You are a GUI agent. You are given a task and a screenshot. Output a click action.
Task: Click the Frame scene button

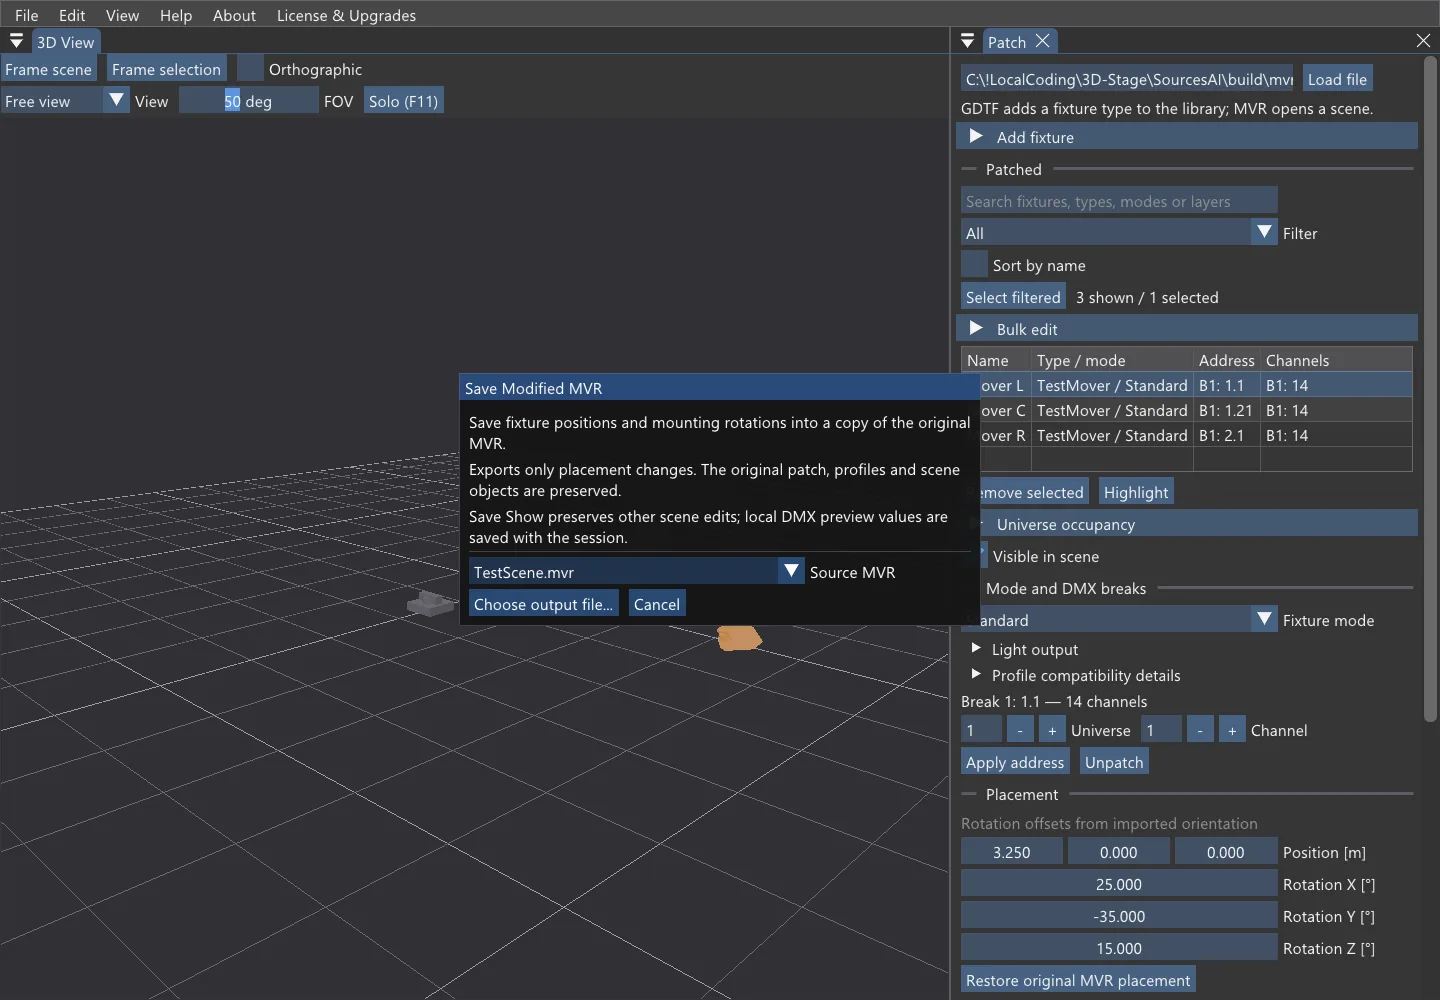click(48, 69)
